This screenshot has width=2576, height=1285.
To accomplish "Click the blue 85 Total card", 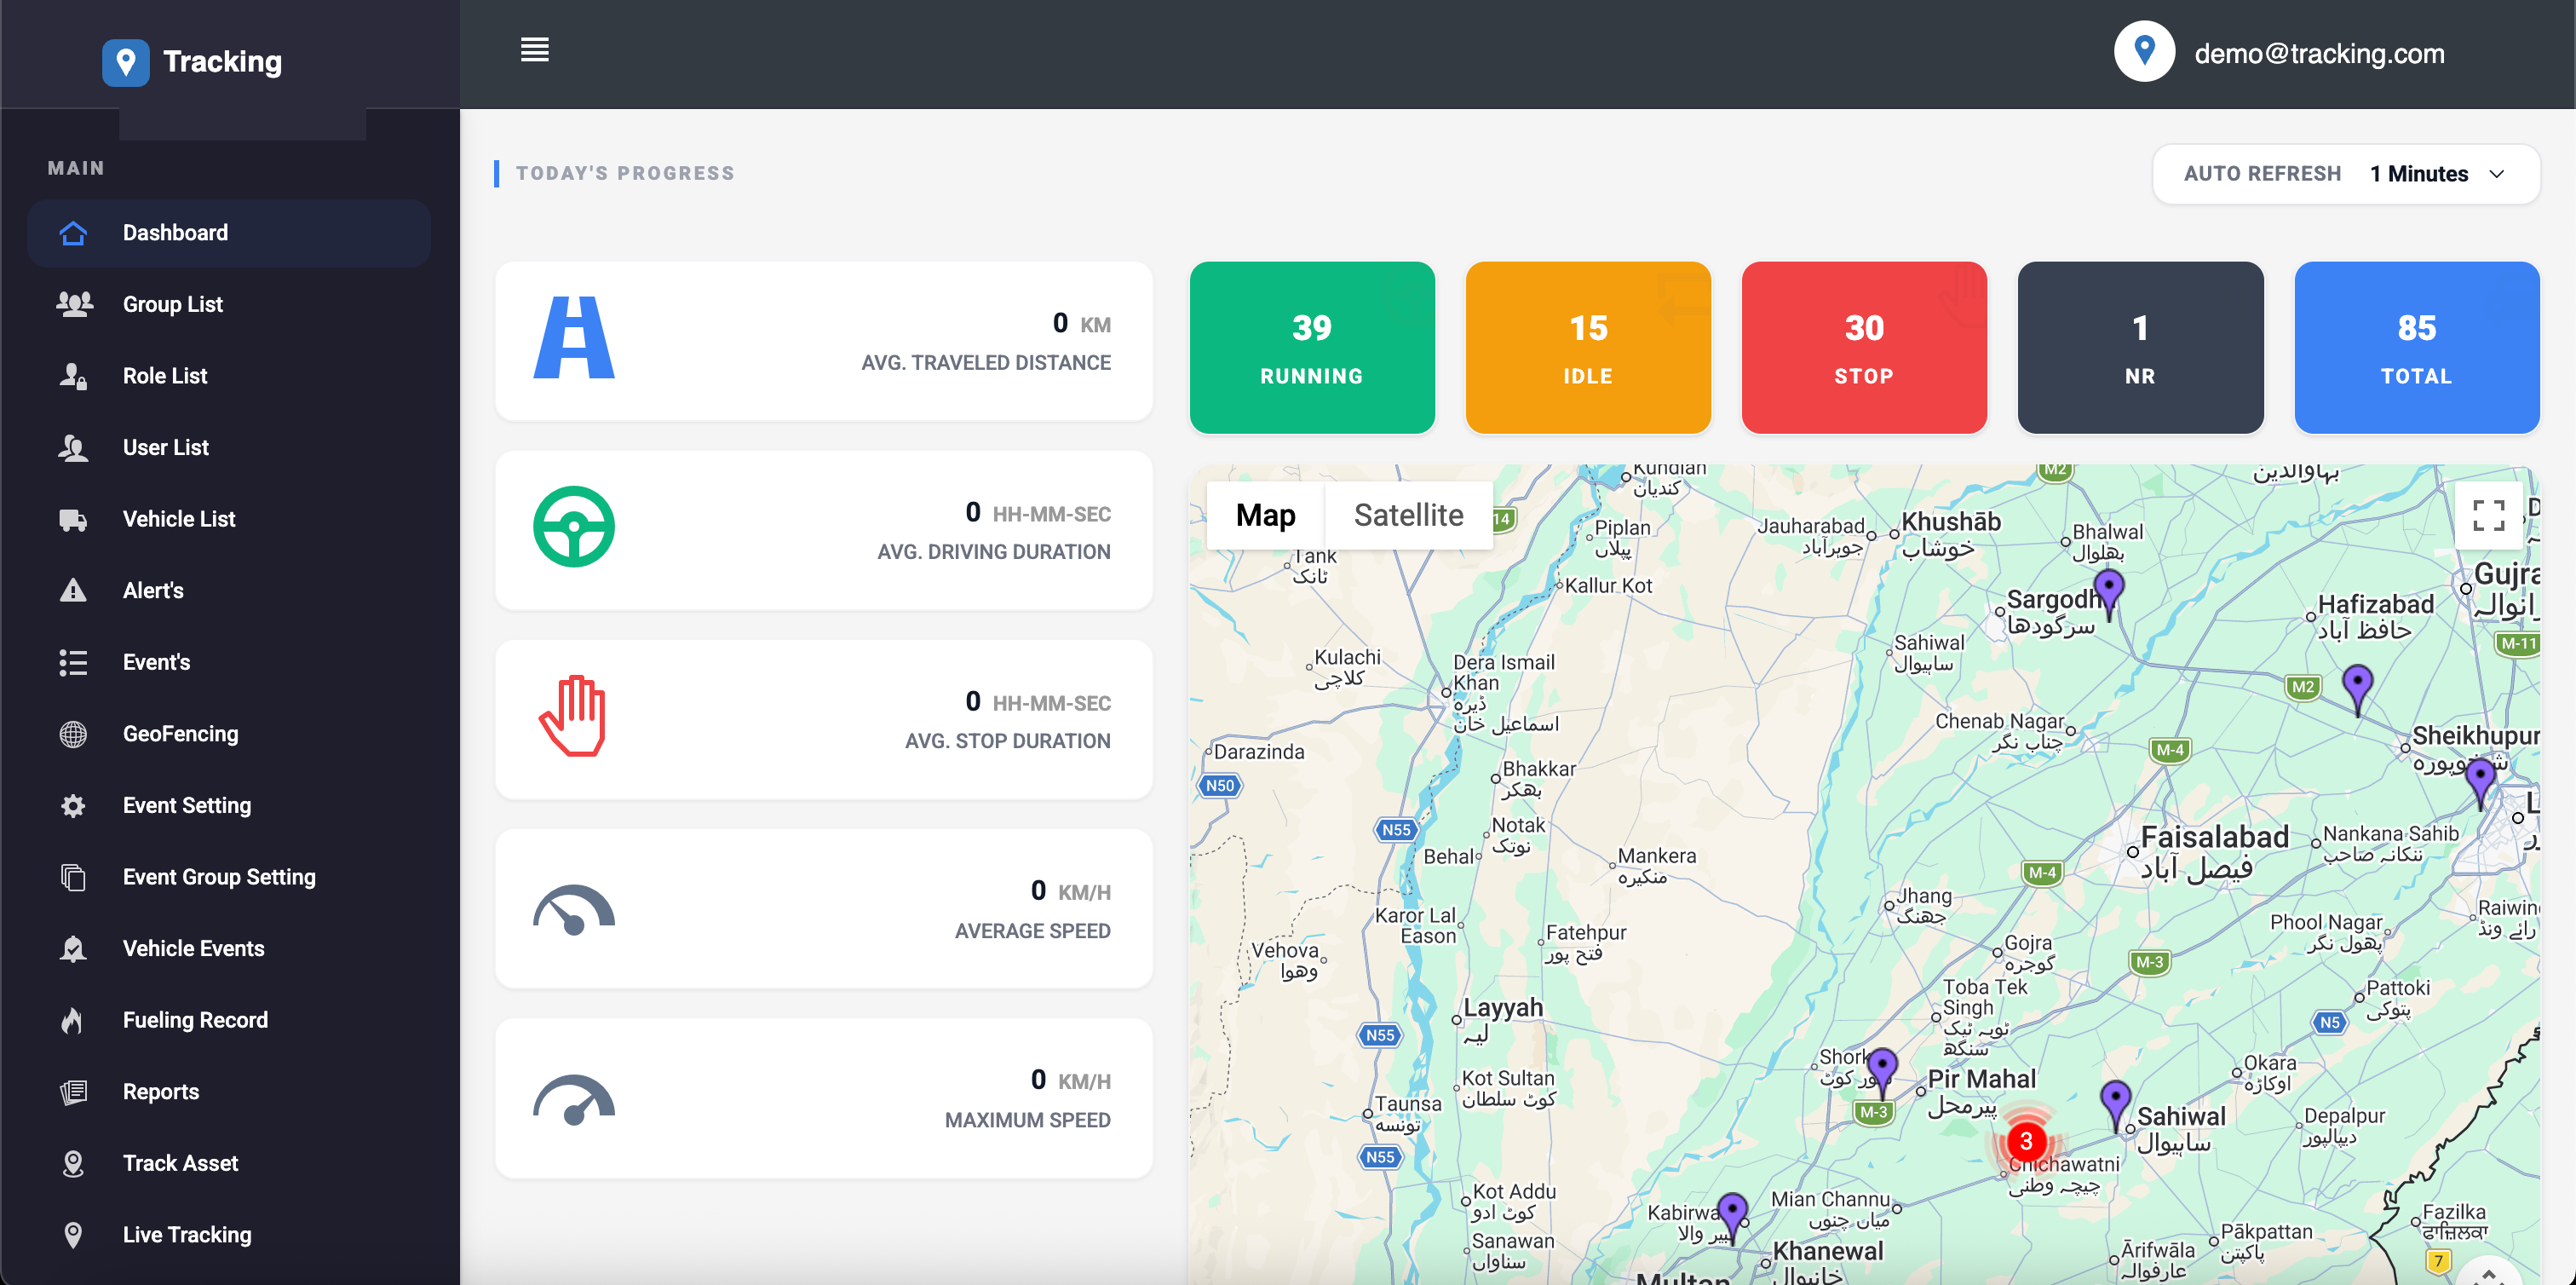I will 2417,348.
